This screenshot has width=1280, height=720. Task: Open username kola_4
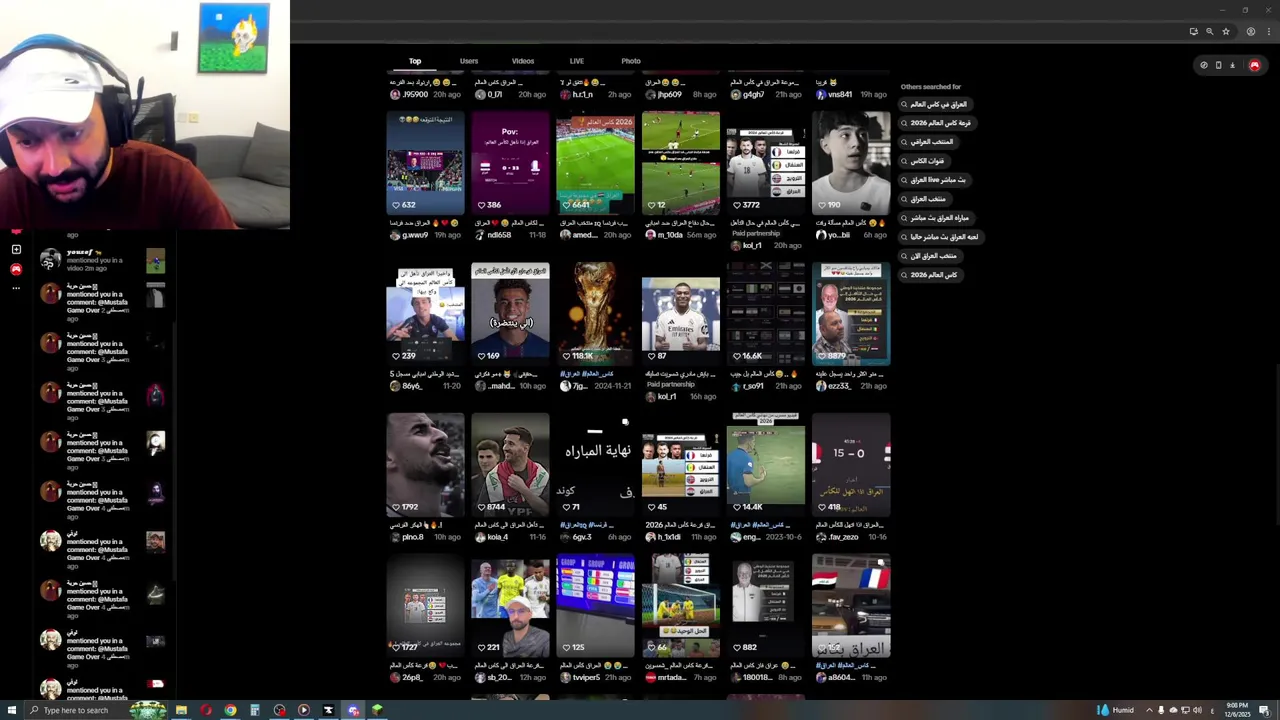point(498,537)
